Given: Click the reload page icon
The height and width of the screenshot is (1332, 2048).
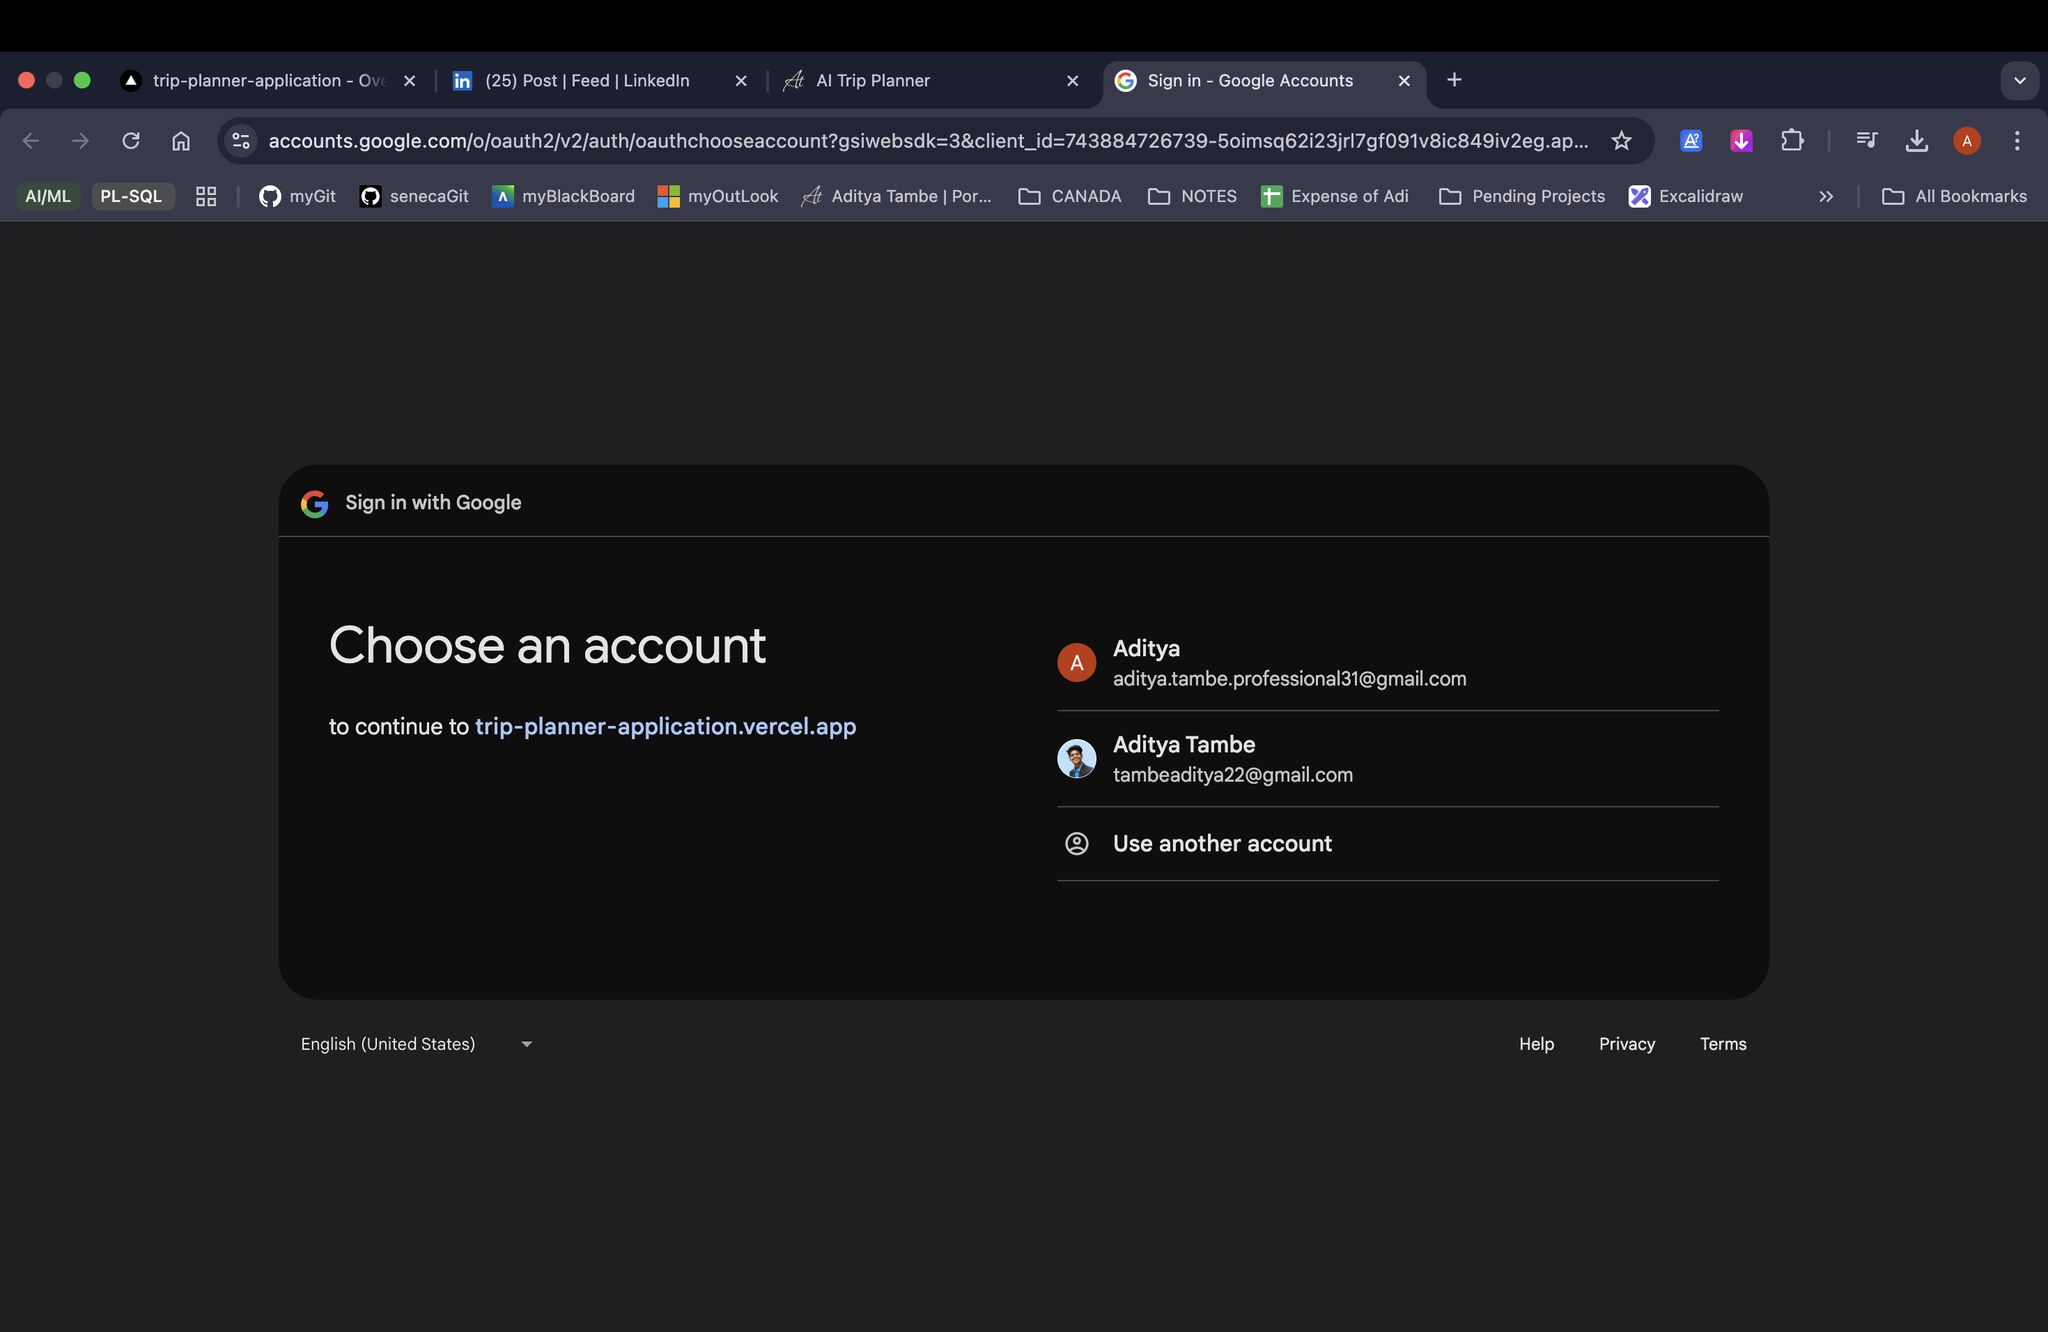Looking at the screenshot, I should pyautogui.click(x=131, y=141).
